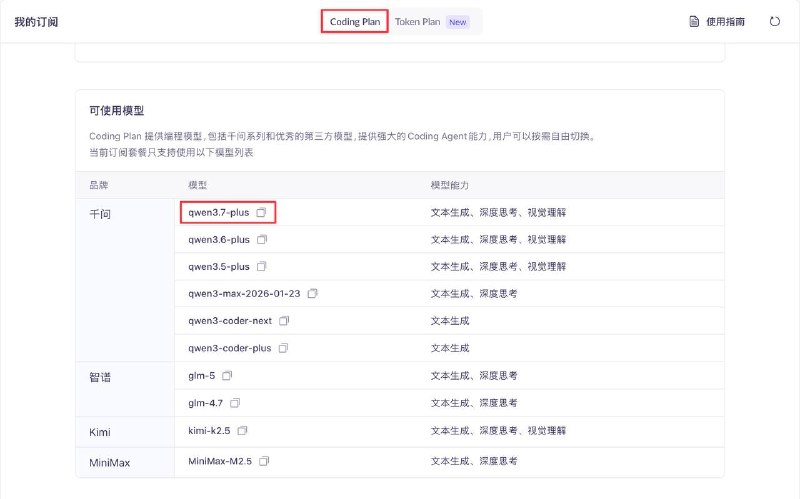Click the capability text in MiniMax-M2.5 row
Viewport: 800px width, 499px height.
pyautogui.click(x=474, y=461)
